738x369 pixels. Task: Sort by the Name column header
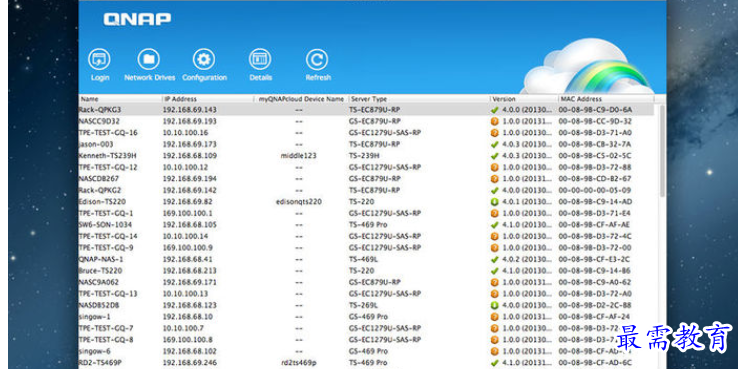[x=120, y=99]
